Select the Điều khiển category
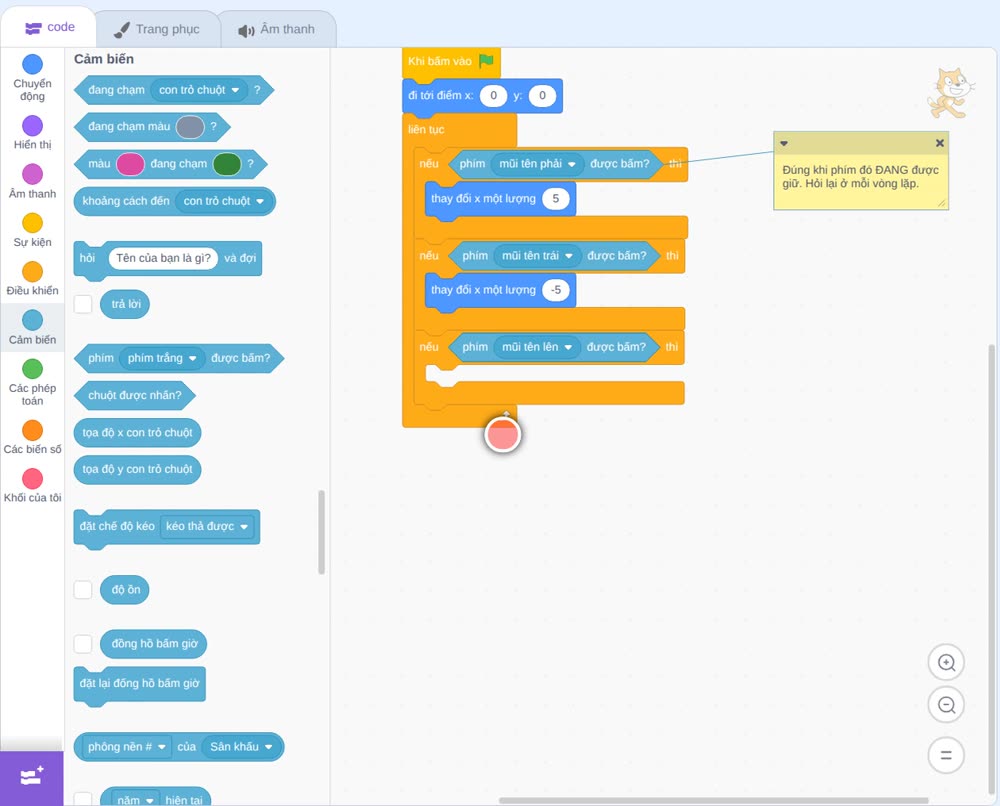 click(32, 279)
